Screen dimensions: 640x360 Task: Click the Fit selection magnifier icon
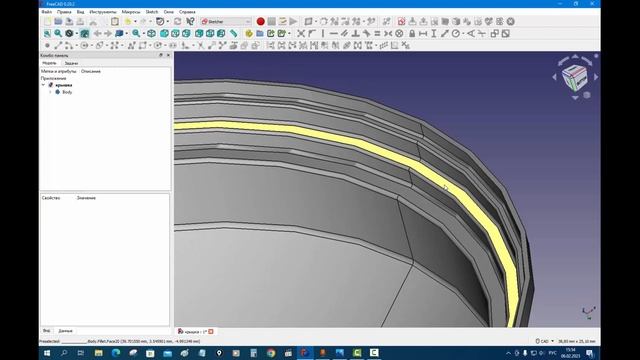click(58, 33)
